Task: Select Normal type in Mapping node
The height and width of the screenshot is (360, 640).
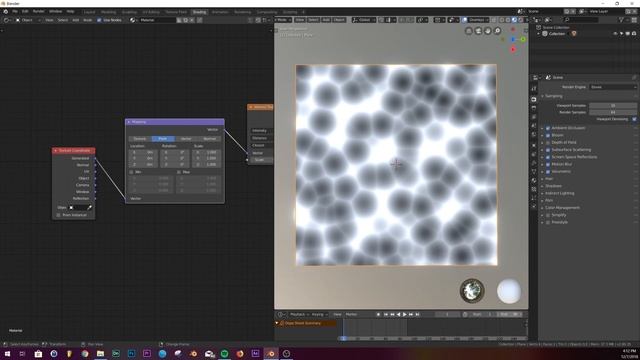Action: pyautogui.click(x=210, y=139)
